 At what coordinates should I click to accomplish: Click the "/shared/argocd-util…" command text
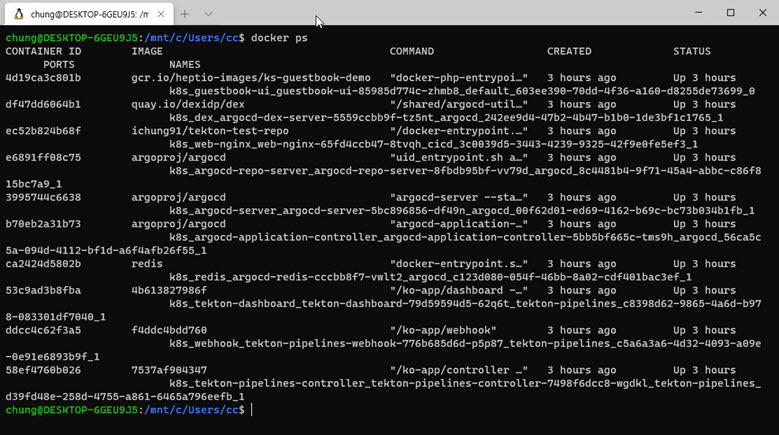point(459,104)
